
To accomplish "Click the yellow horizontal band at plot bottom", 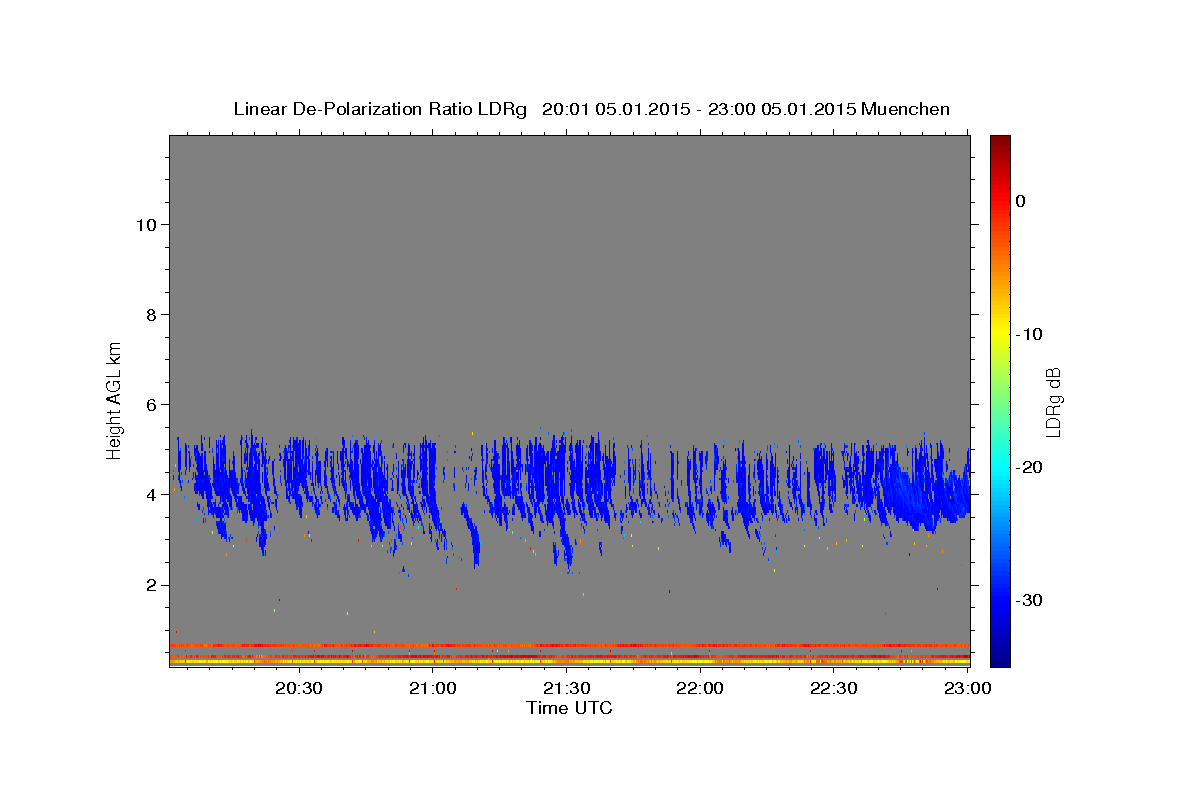I will coord(570,662).
